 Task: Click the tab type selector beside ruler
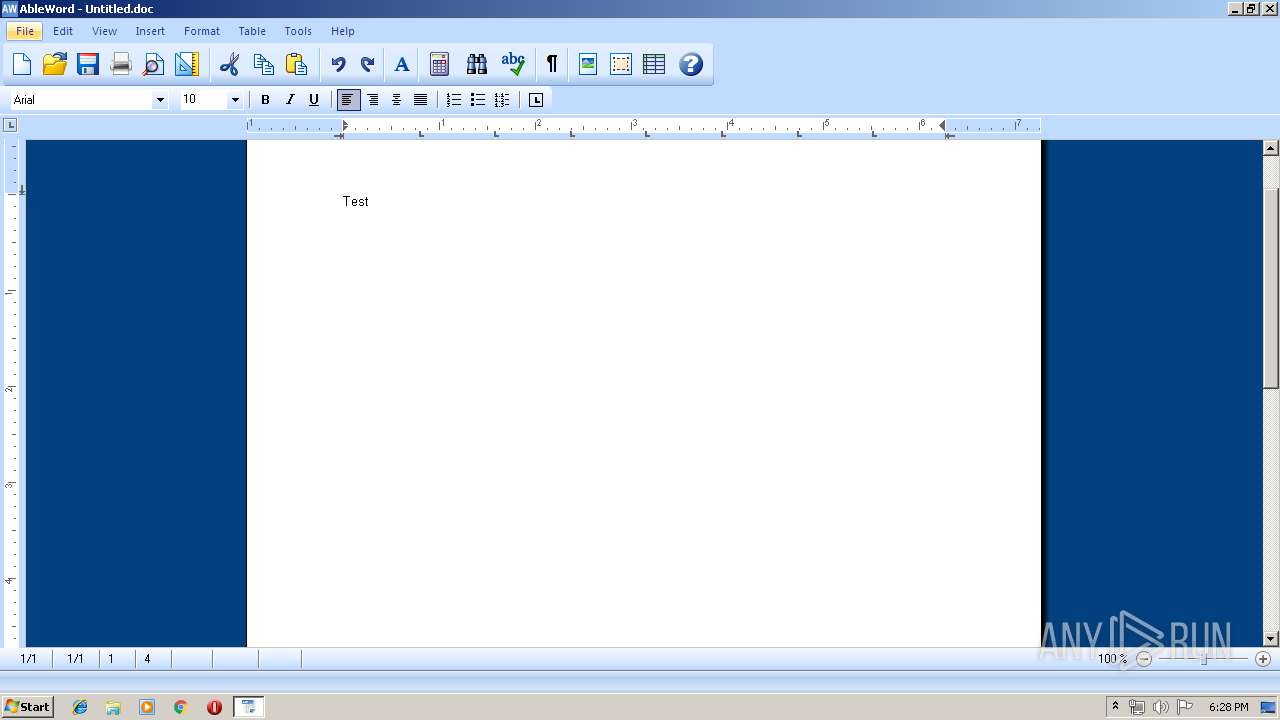pos(10,125)
